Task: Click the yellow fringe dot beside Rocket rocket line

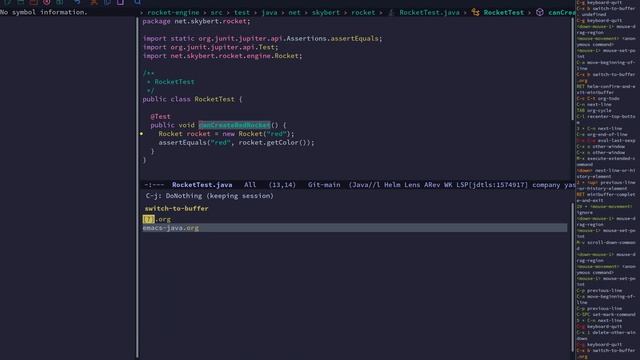Action: (x=141, y=134)
